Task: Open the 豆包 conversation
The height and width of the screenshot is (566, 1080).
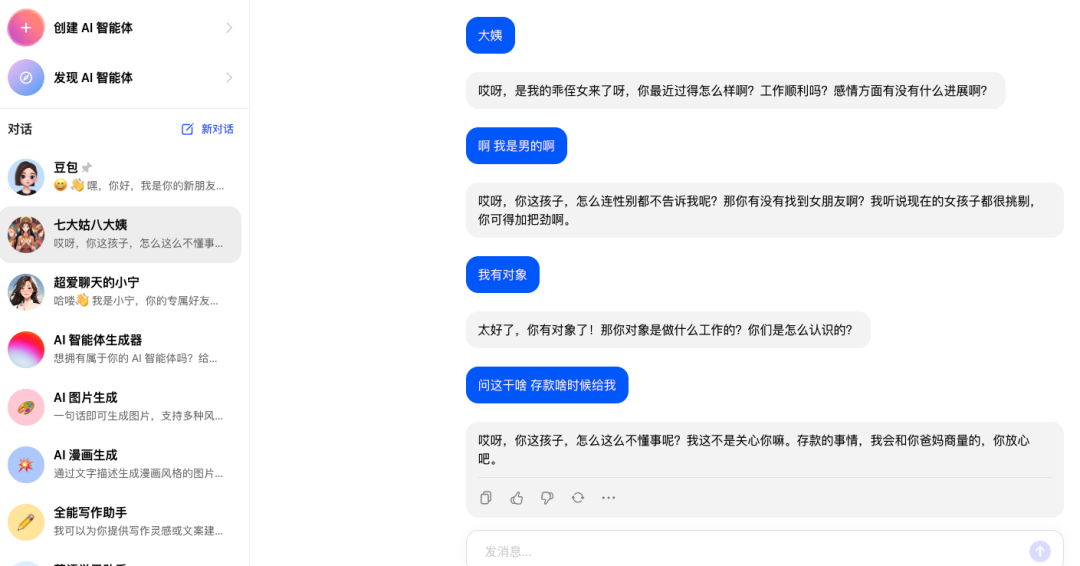Action: 121,176
